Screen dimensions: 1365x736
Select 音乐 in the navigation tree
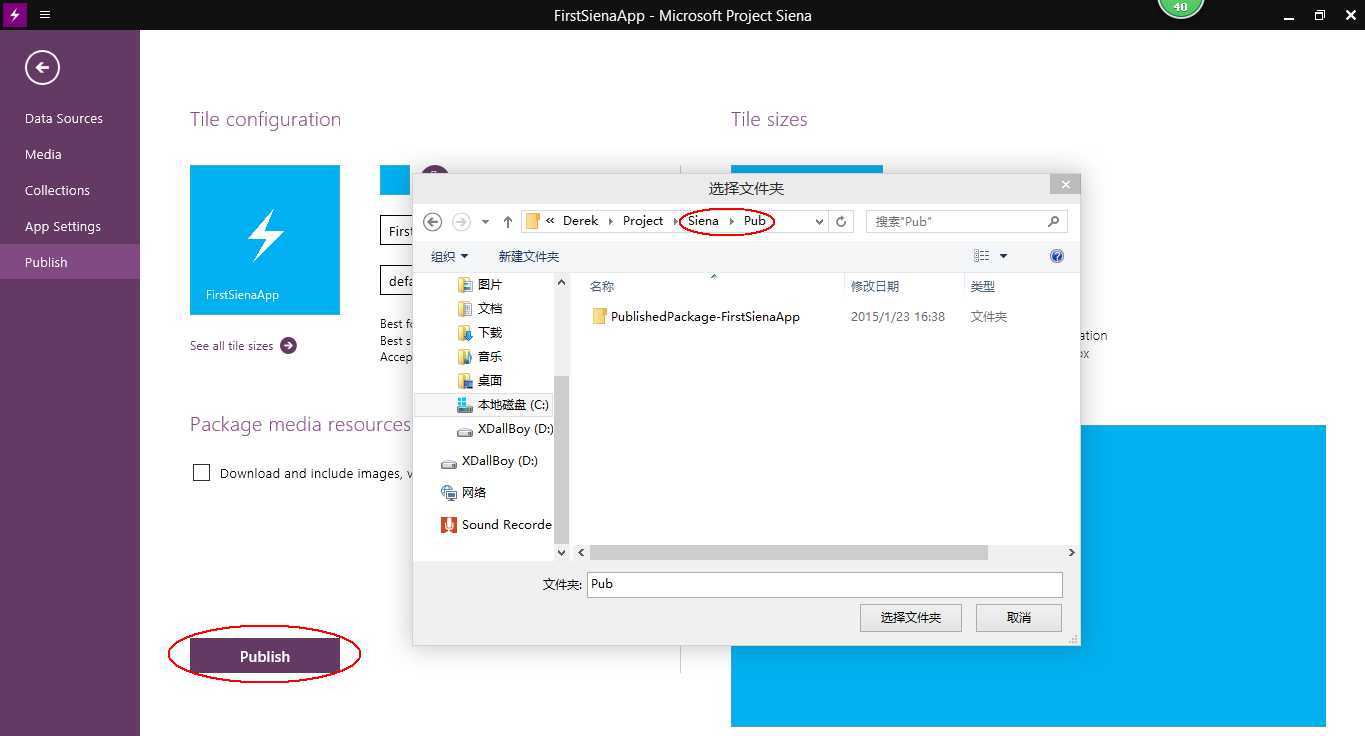point(490,356)
